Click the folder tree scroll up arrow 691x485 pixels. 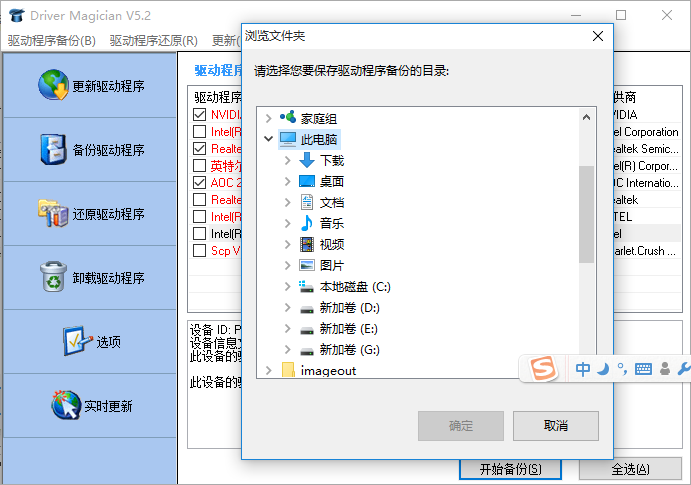click(x=586, y=117)
